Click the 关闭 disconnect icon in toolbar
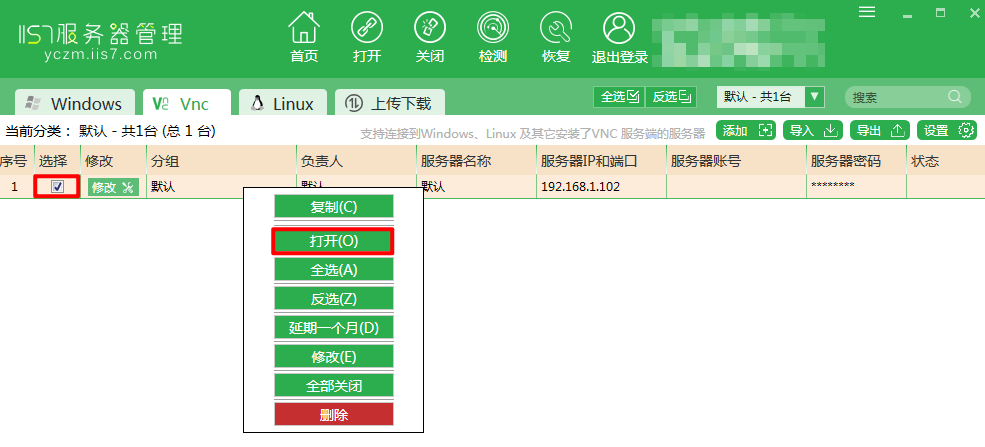This screenshot has width=985, height=447. 429,28
